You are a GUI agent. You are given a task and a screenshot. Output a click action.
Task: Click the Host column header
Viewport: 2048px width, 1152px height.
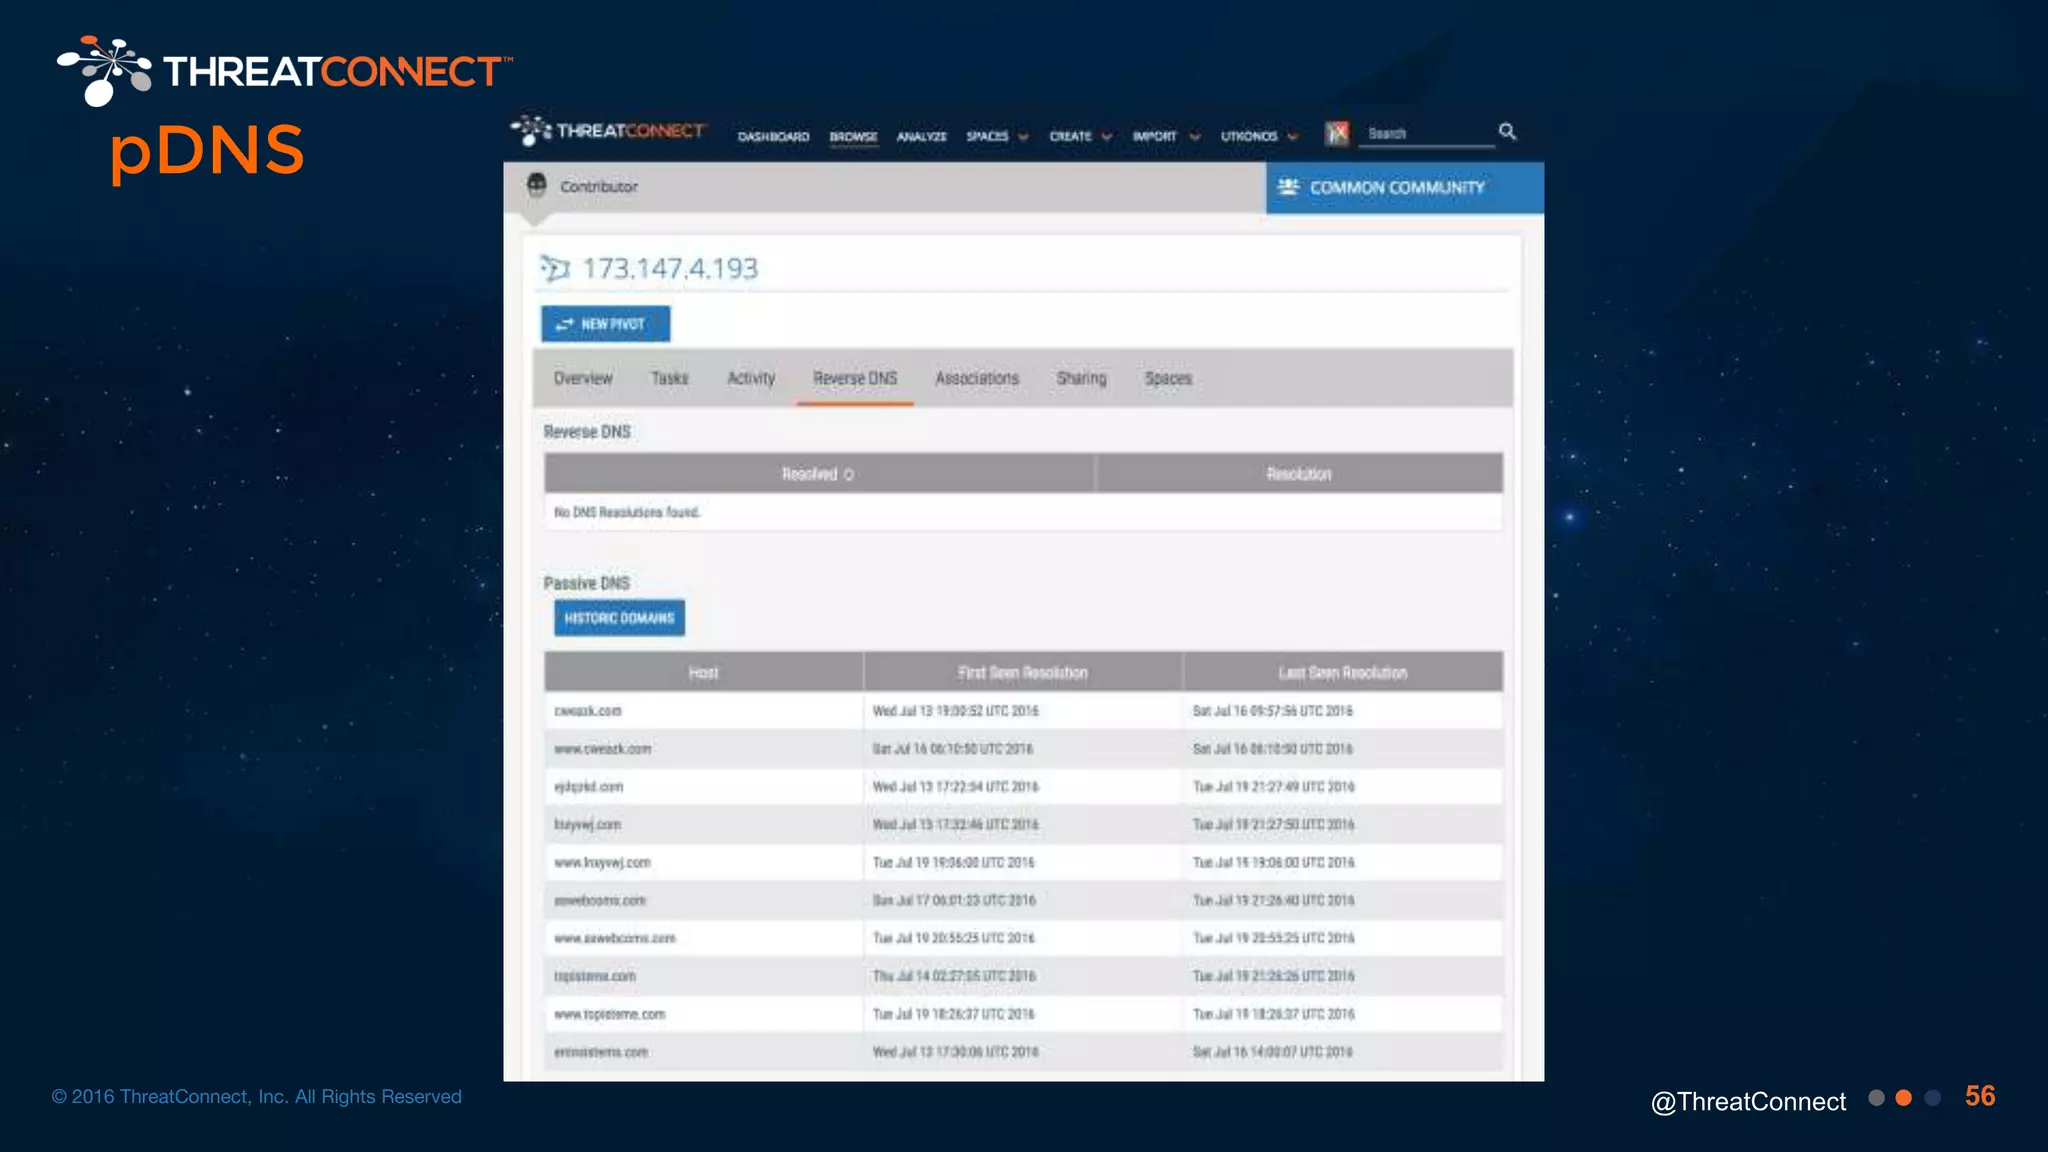coord(704,672)
